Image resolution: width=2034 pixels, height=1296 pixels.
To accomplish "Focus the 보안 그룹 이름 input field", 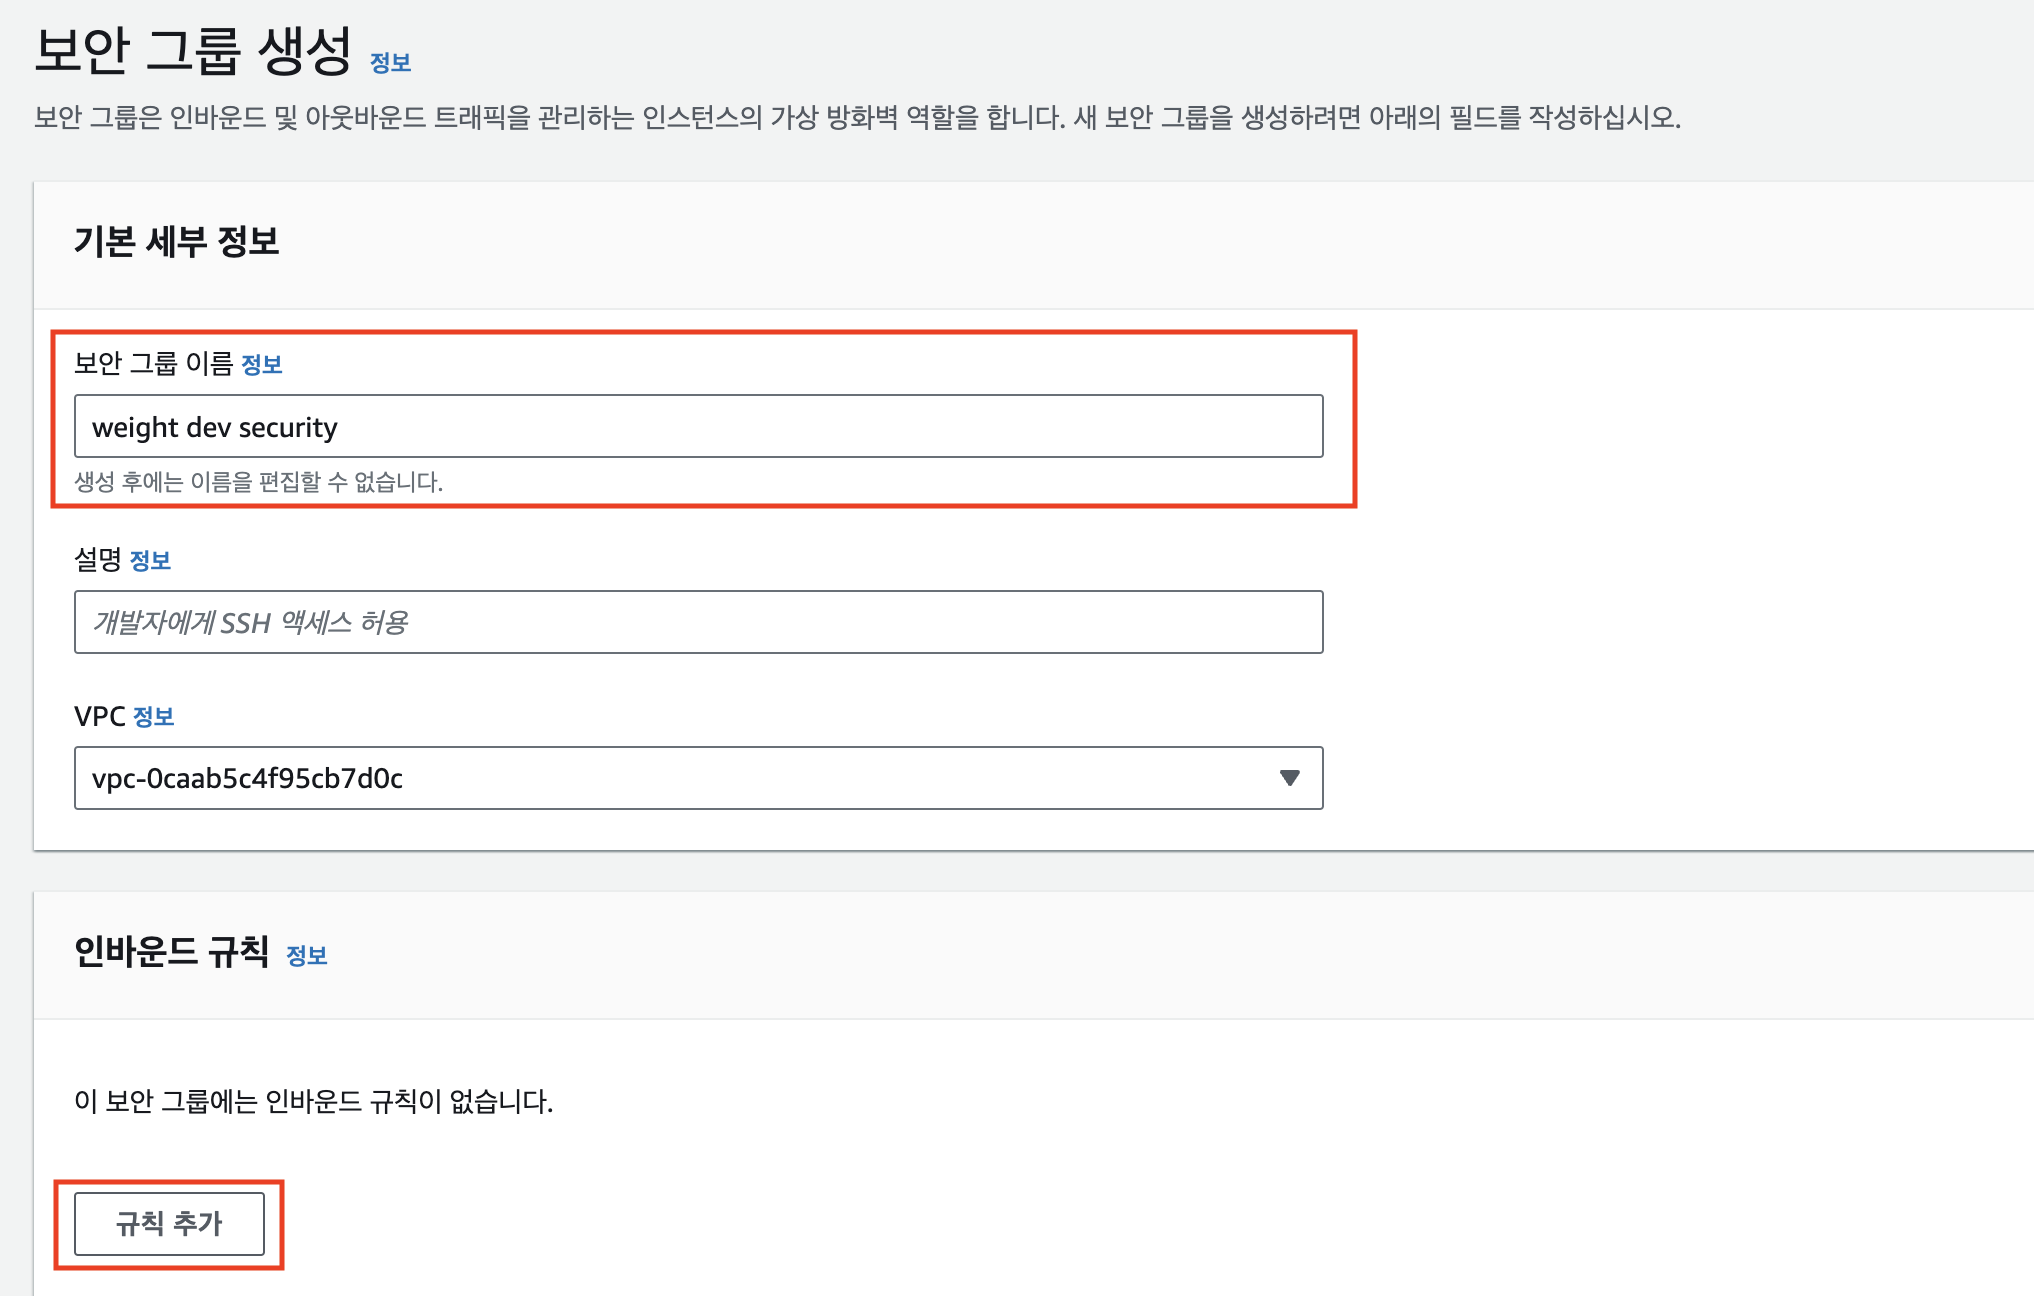I will [698, 427].
